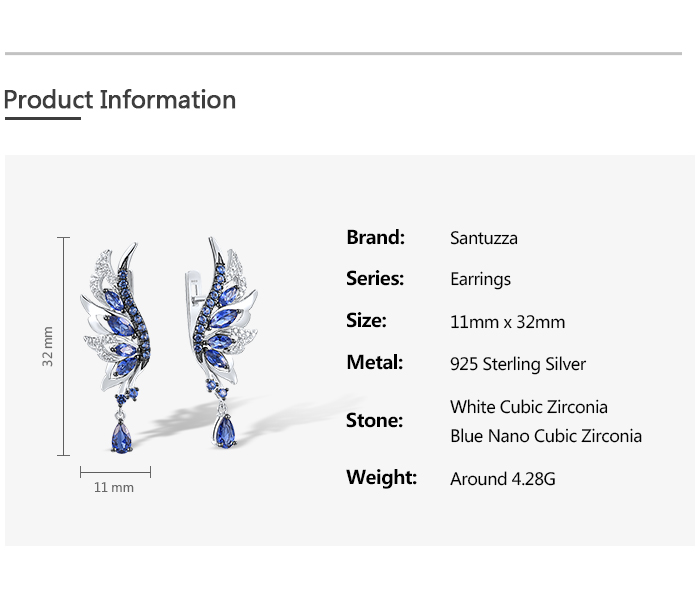Click the blue teardrop stone on left earring

tap(121, 437)
